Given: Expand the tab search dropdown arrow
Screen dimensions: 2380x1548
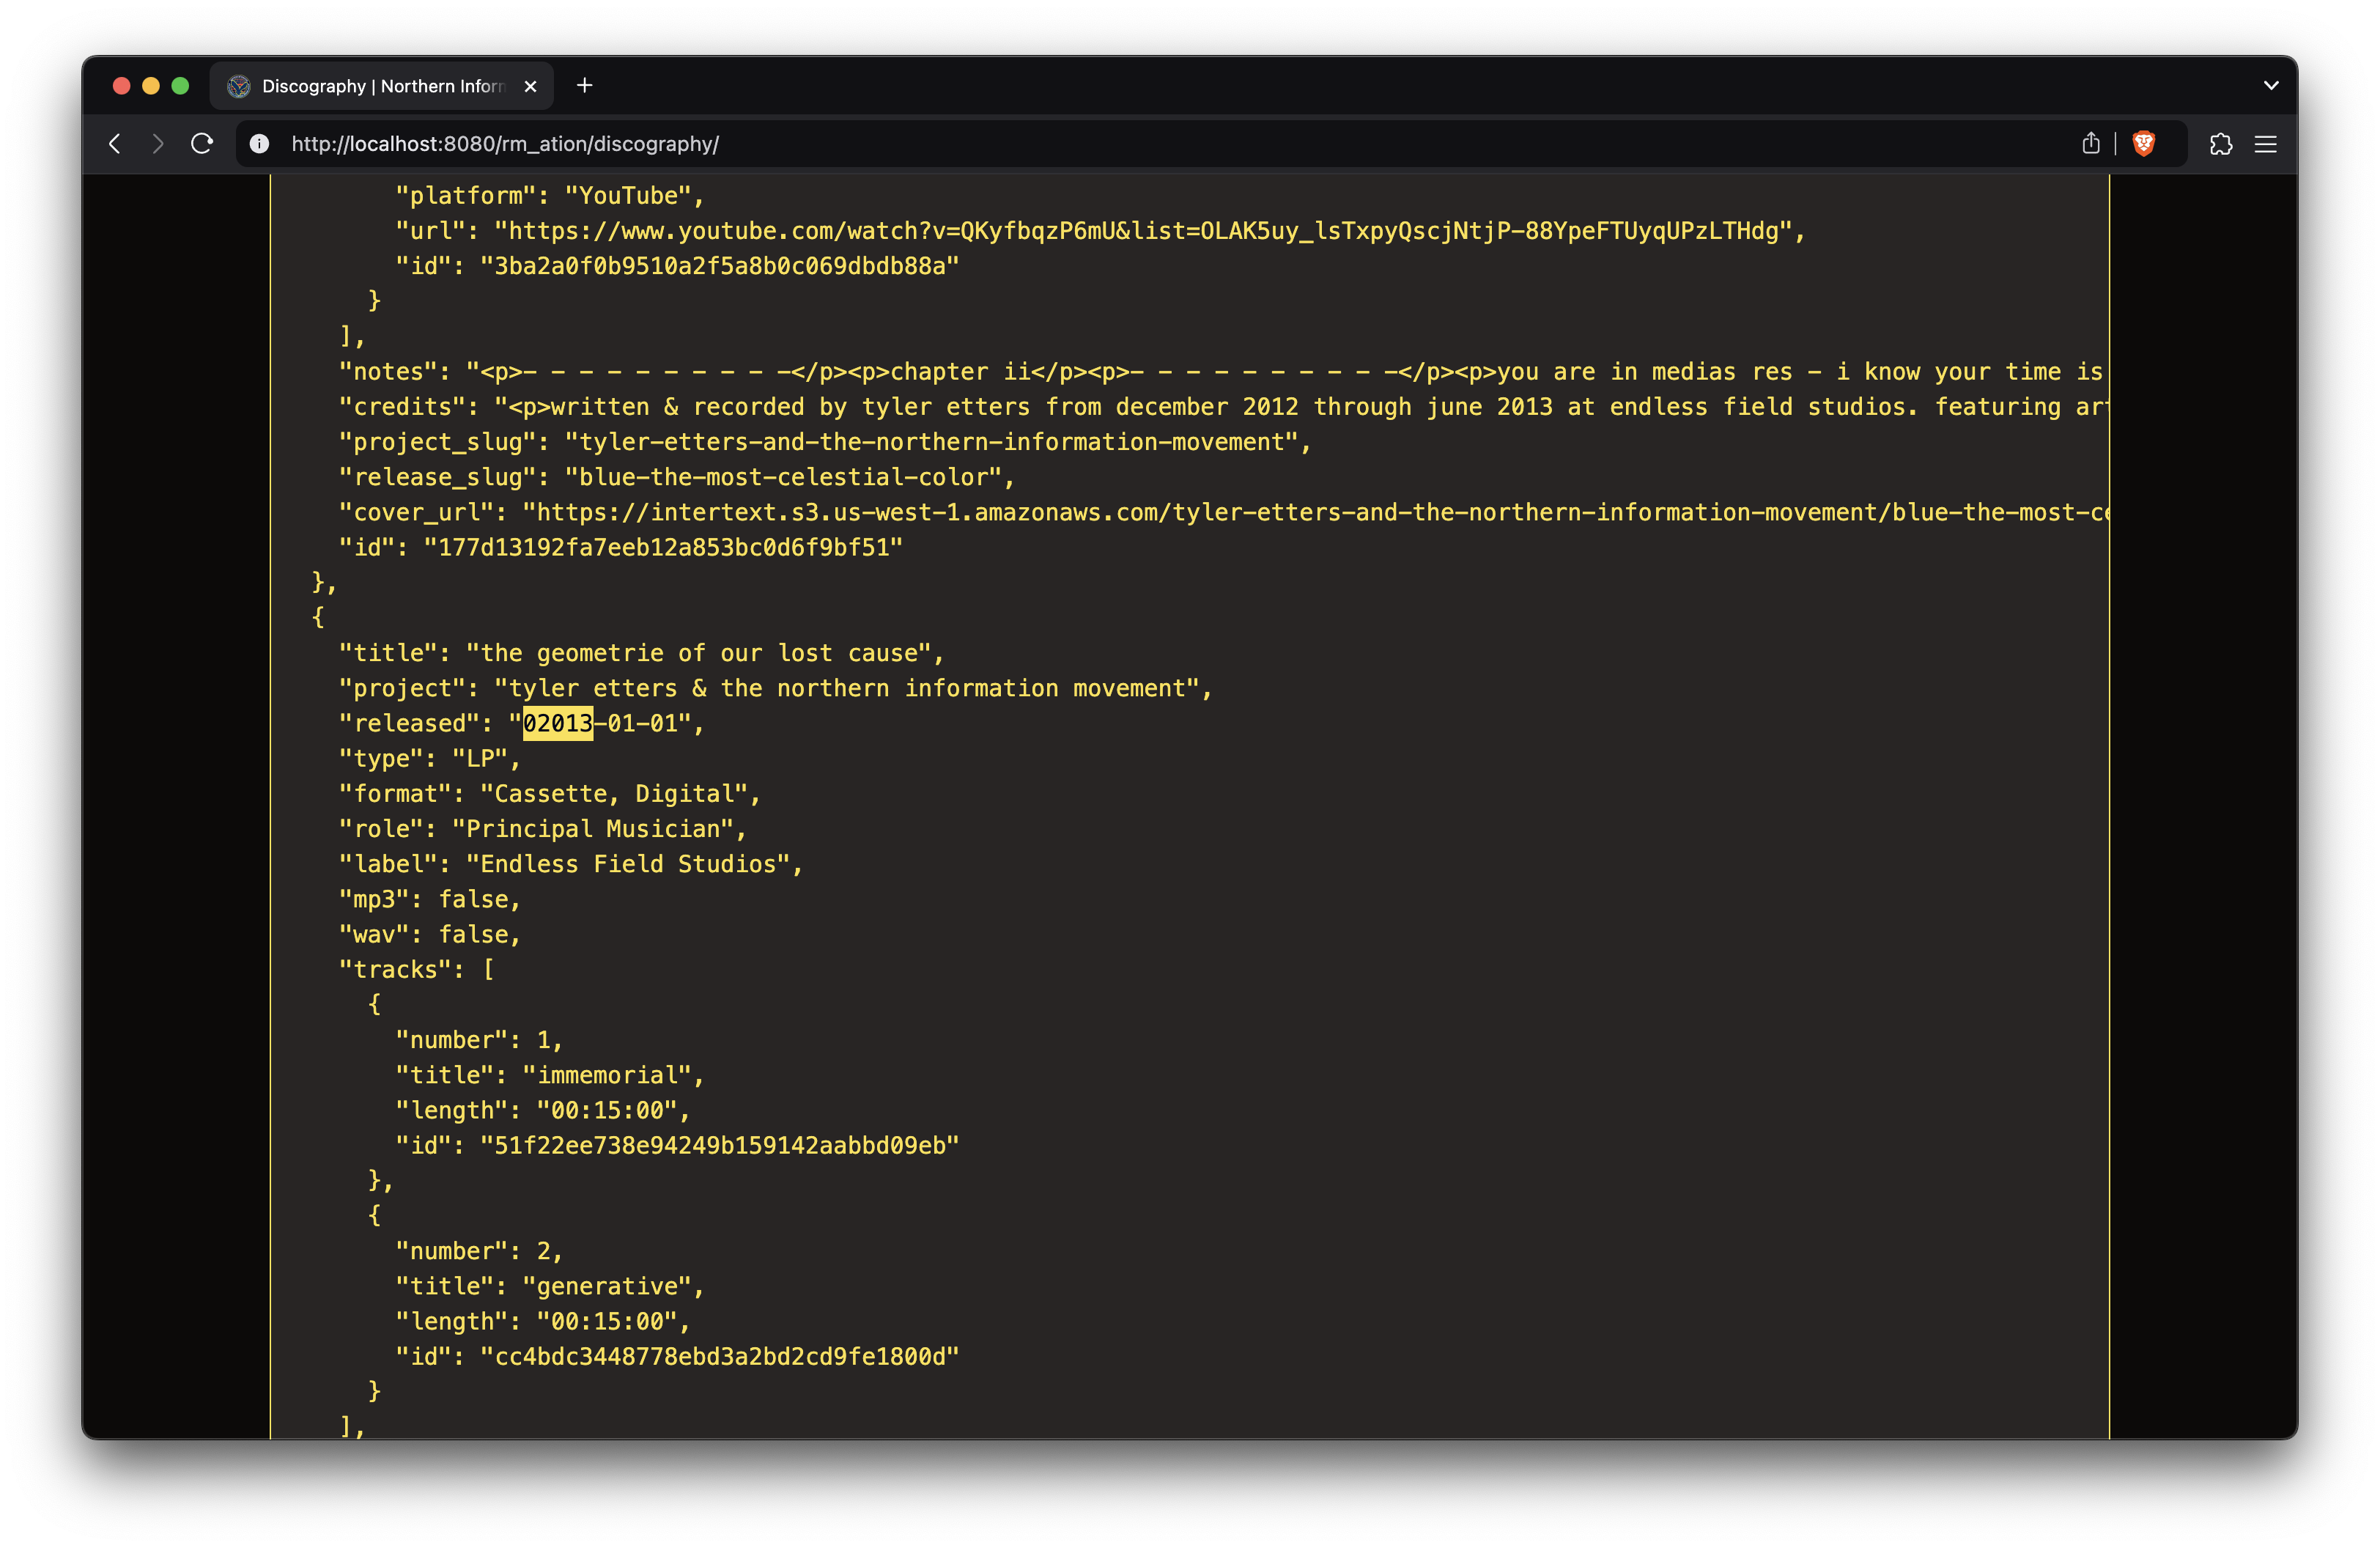Looking at the screenshot, I should click(x=2270, y=86).
